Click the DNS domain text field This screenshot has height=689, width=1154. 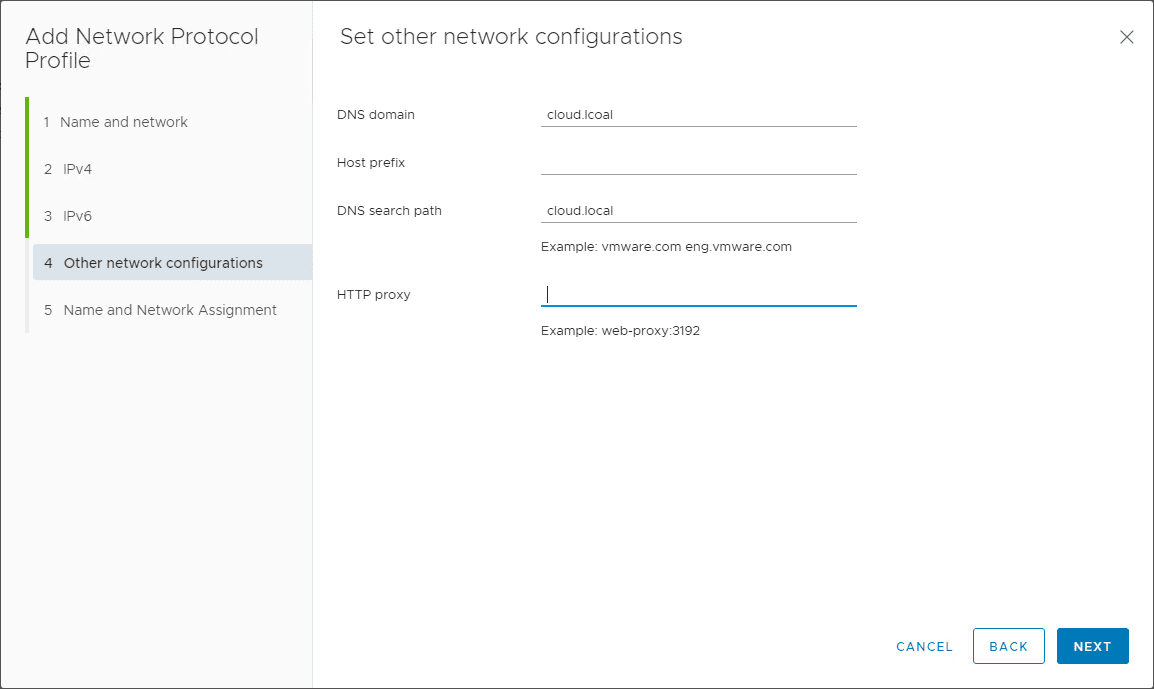pyautogui.click(x=698, y=115)
